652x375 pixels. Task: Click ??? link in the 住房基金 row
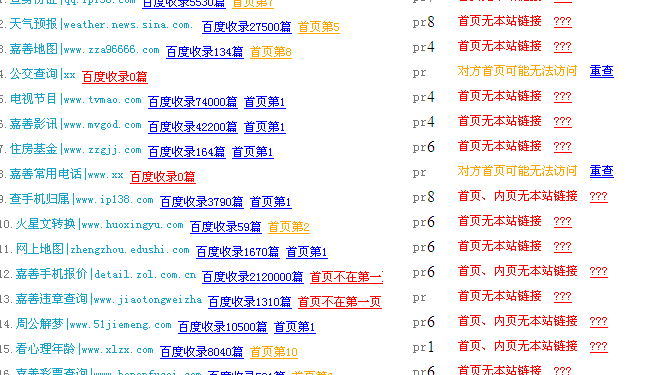[563, 146]
